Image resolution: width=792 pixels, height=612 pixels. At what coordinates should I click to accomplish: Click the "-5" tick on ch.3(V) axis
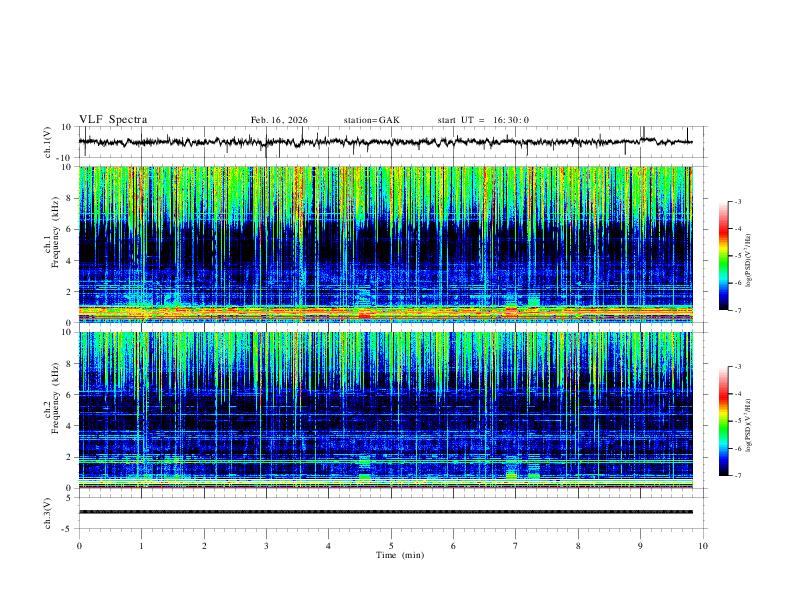(67, 529)
